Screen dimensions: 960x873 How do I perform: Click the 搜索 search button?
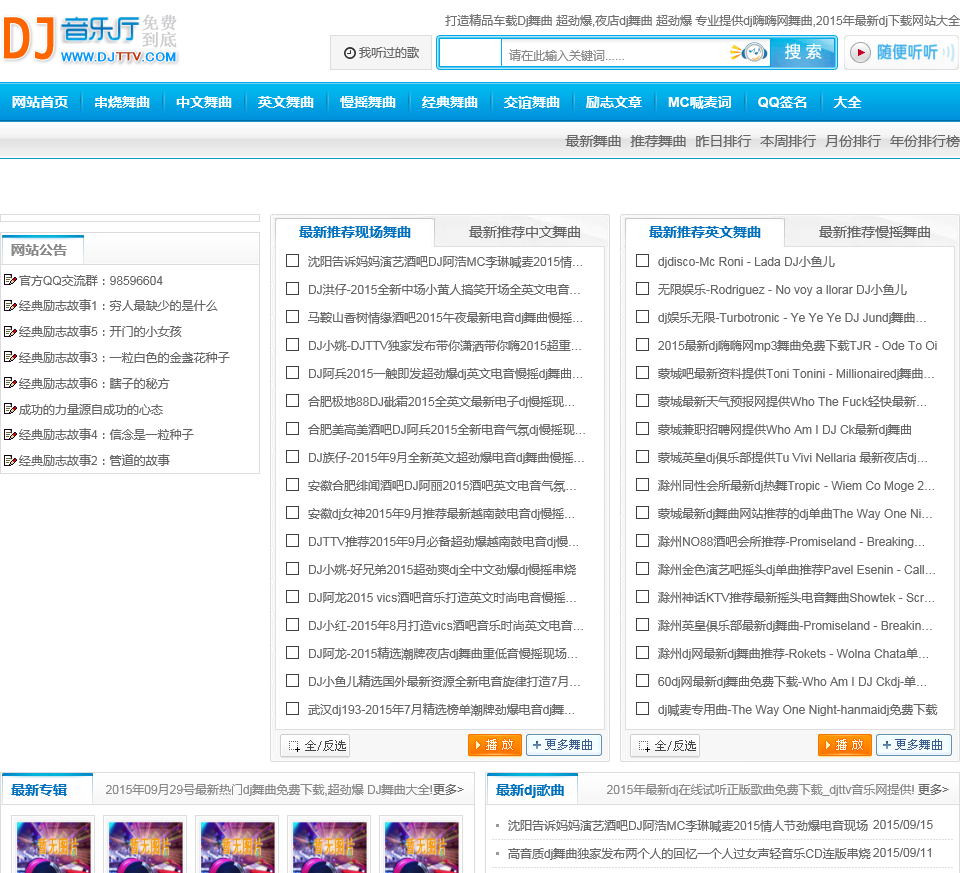click(x=803, y=52)
